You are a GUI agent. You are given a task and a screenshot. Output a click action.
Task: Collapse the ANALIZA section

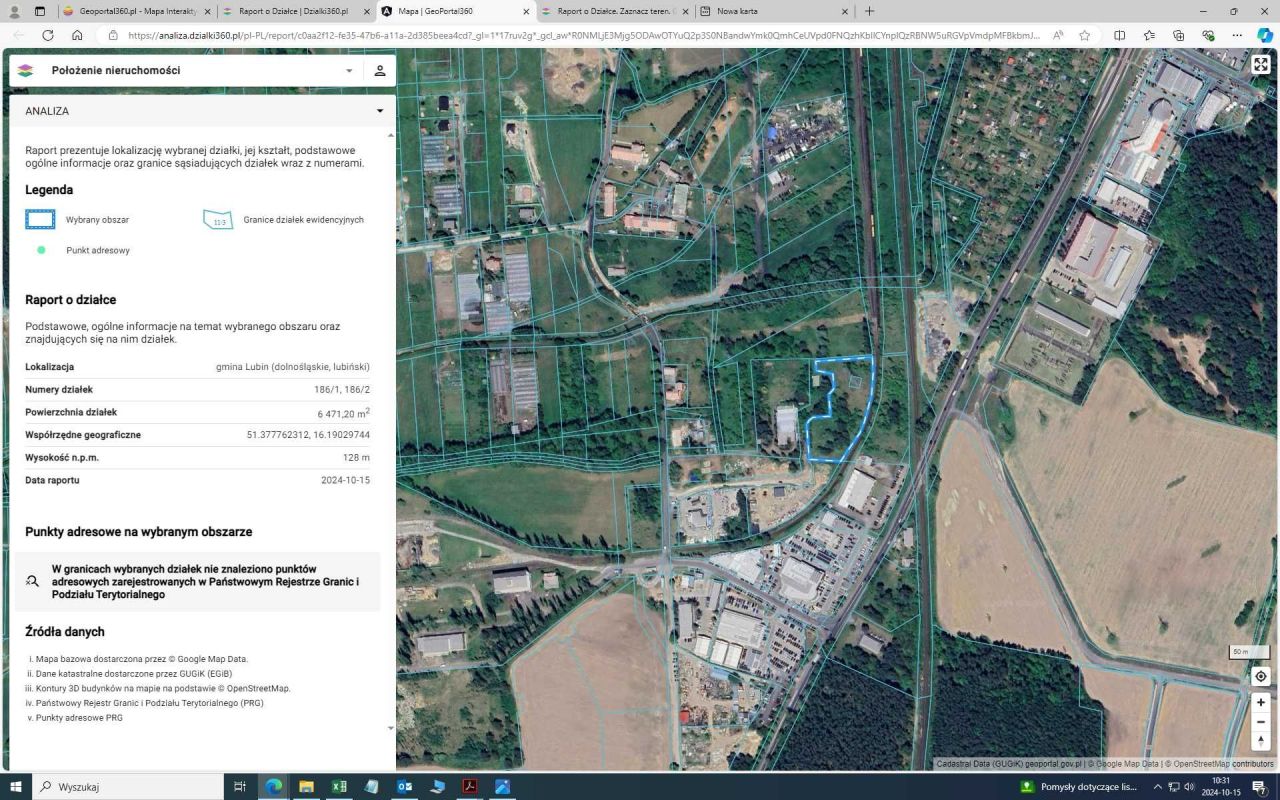380,111
